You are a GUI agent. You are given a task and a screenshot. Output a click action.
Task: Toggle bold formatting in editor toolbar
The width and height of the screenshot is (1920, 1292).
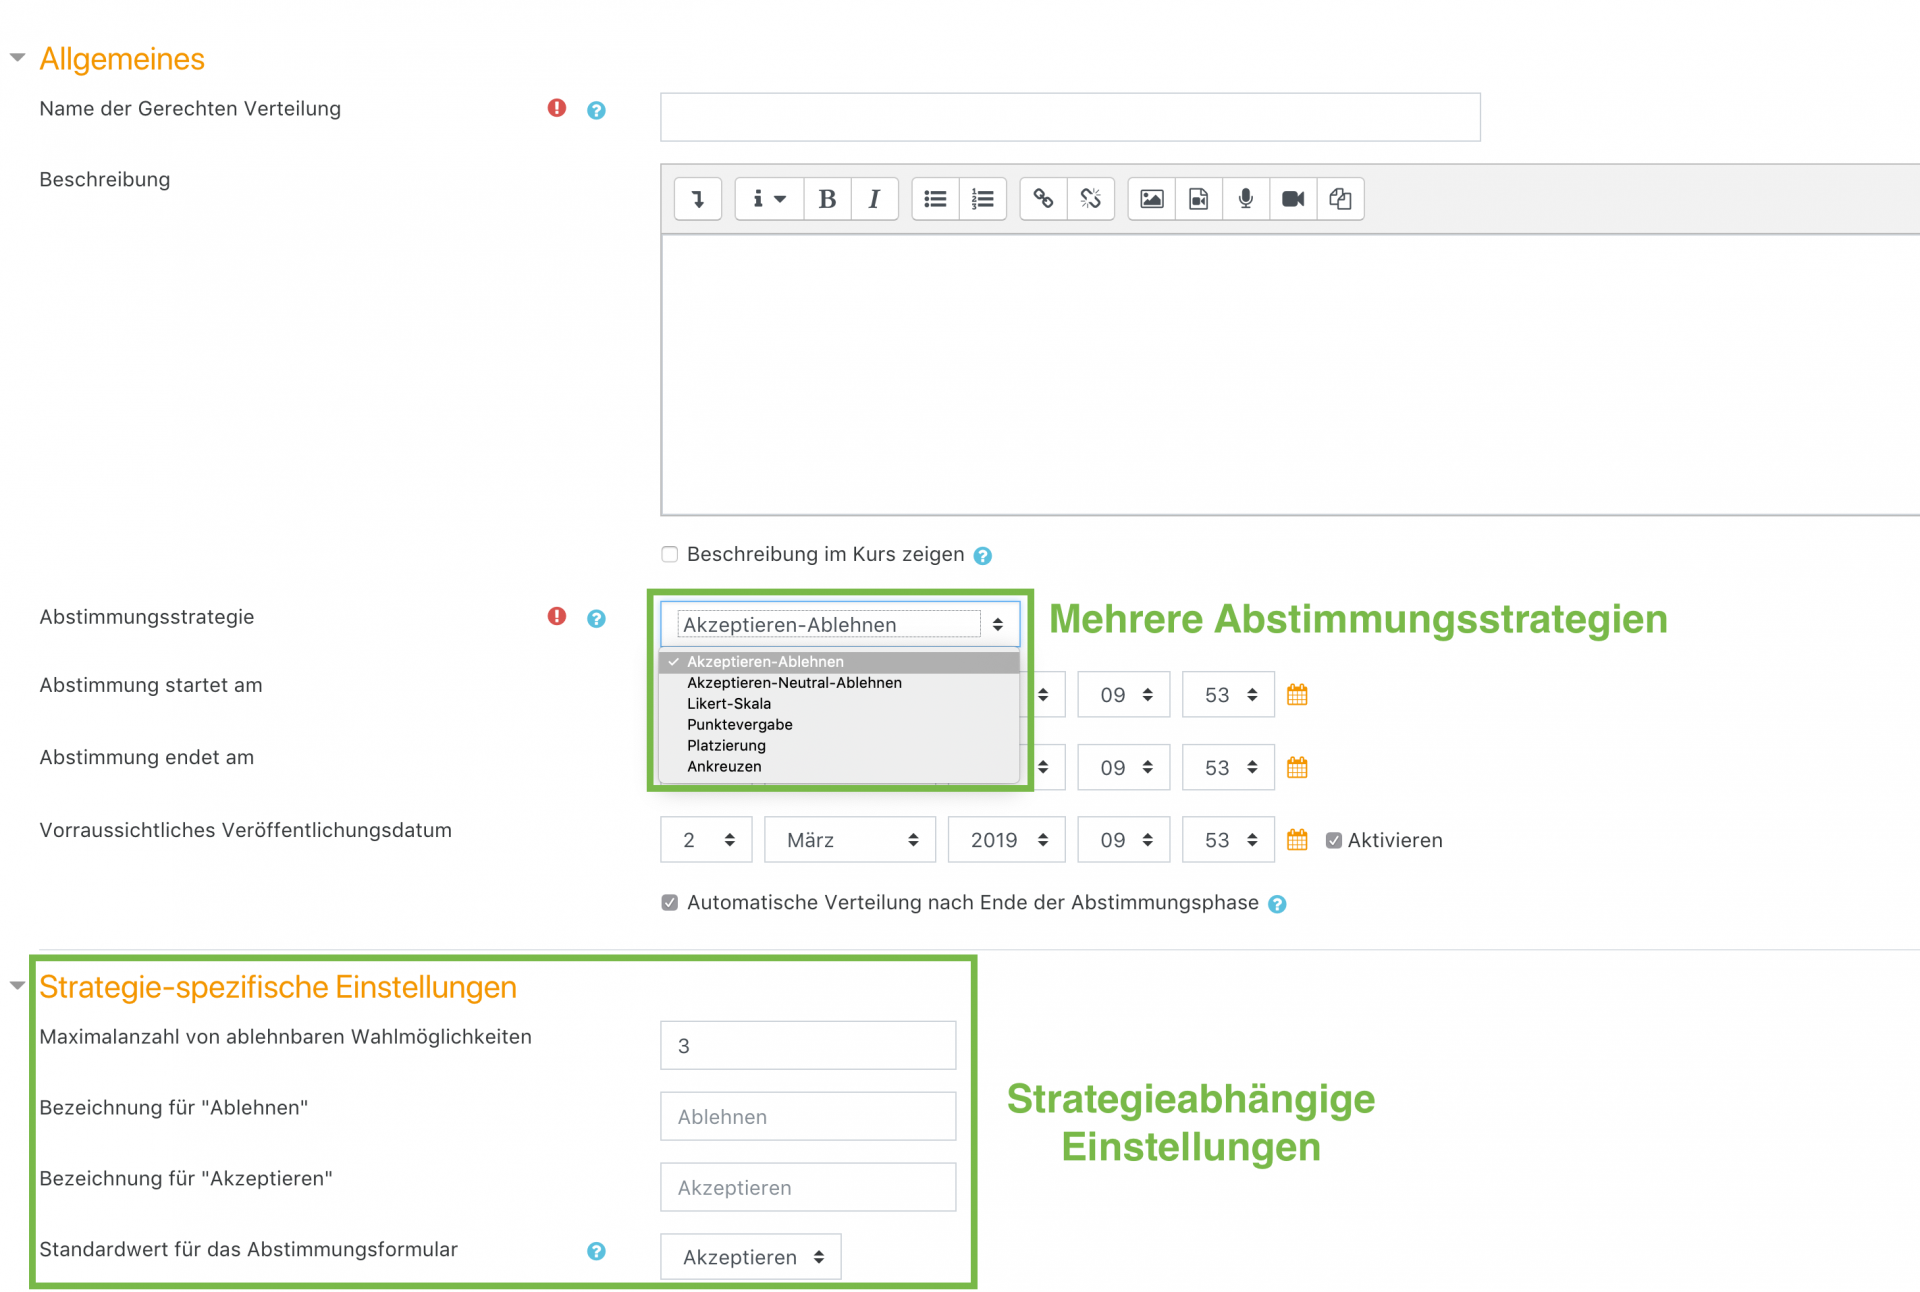pos(827,199)
